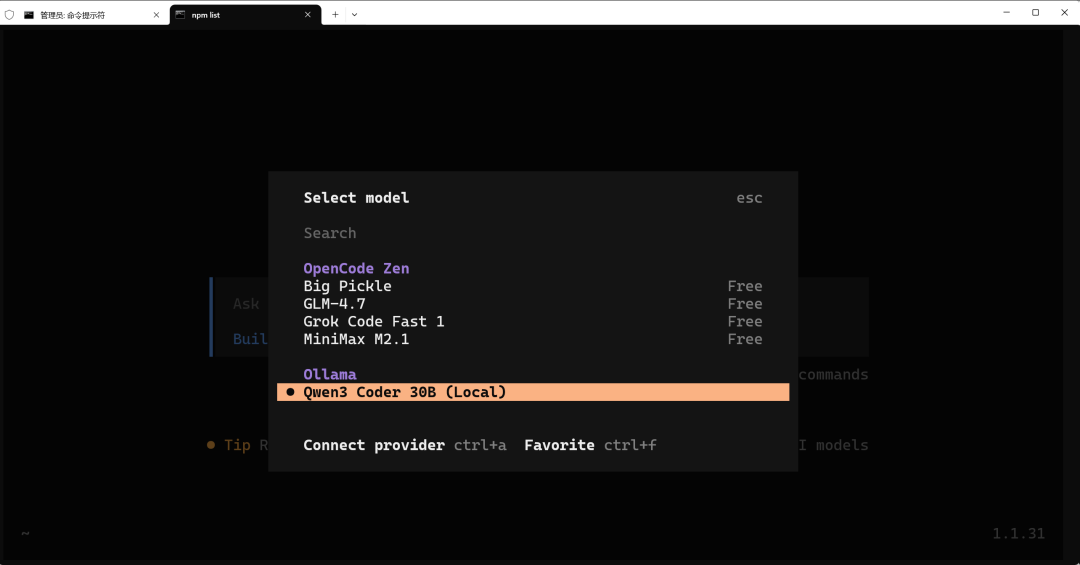This screenshot has width=1080, height=565.
Task: Click the terminal icon on 管理员 tab
Action: click(29, 15)
